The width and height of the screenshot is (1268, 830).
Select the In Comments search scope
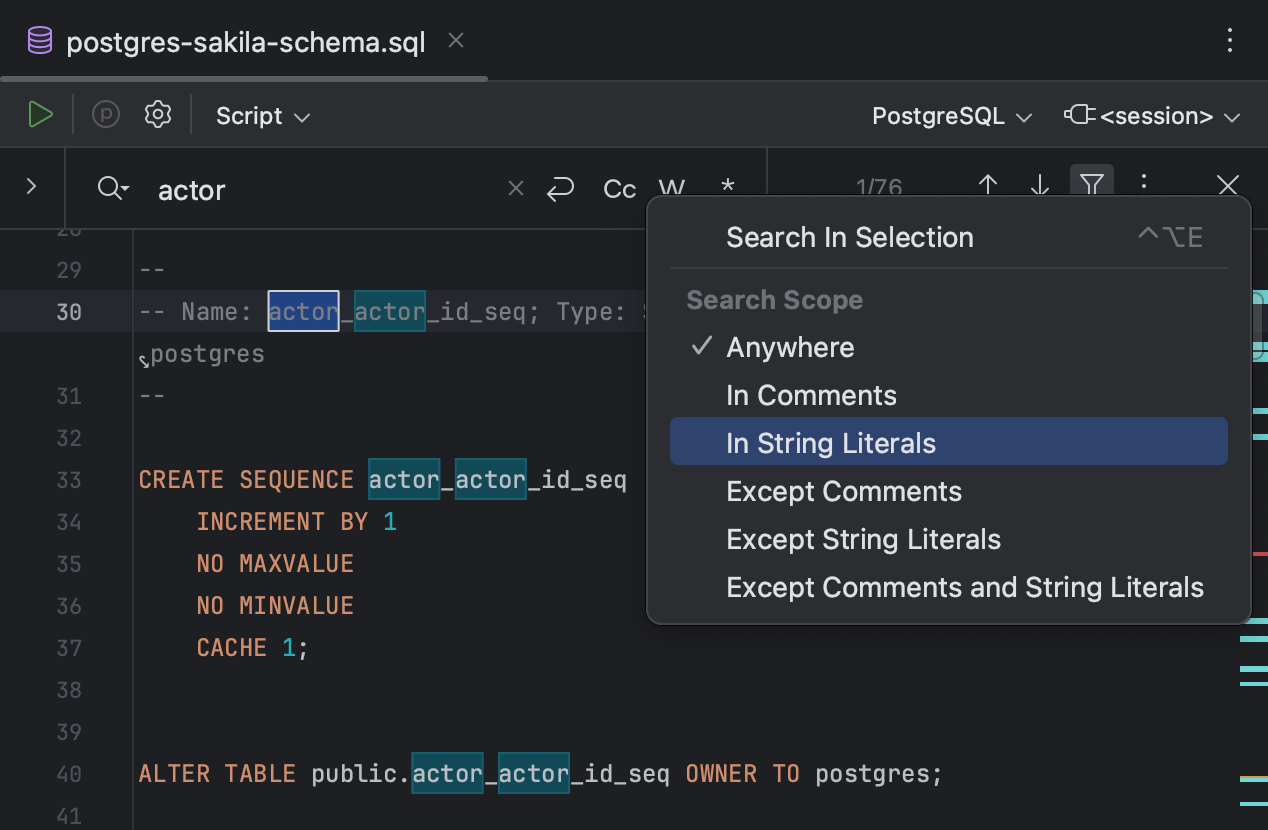811,395
